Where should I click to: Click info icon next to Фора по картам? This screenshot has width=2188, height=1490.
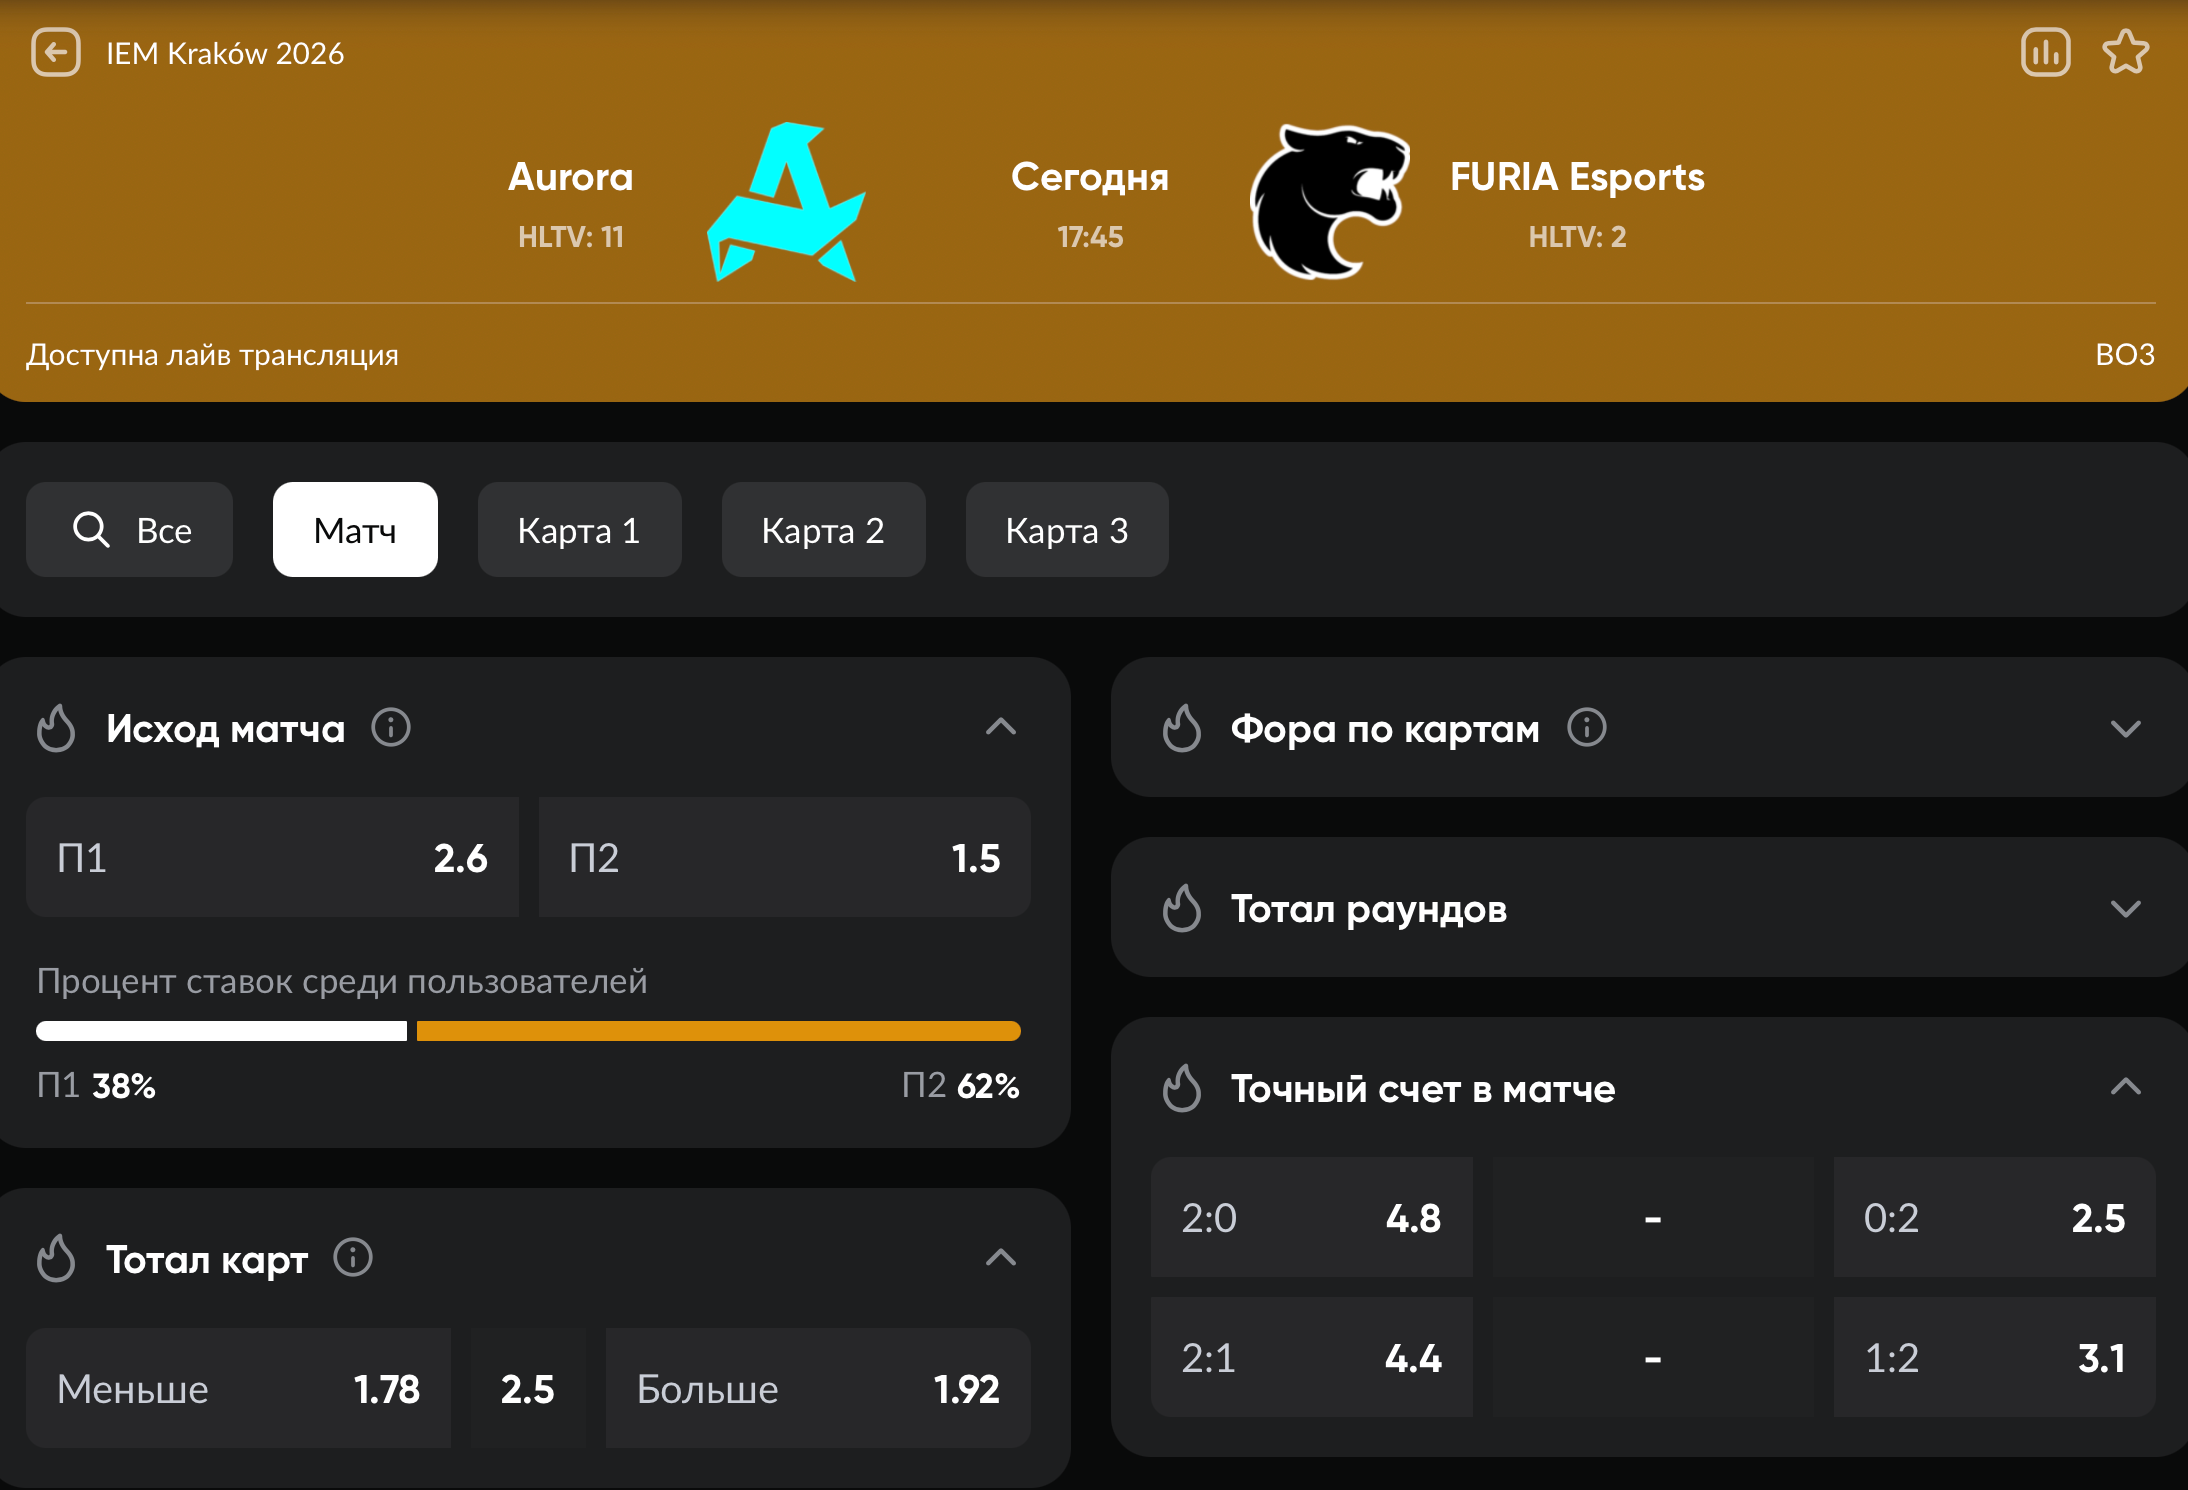pyautogui.click(x=1586, y=728)
